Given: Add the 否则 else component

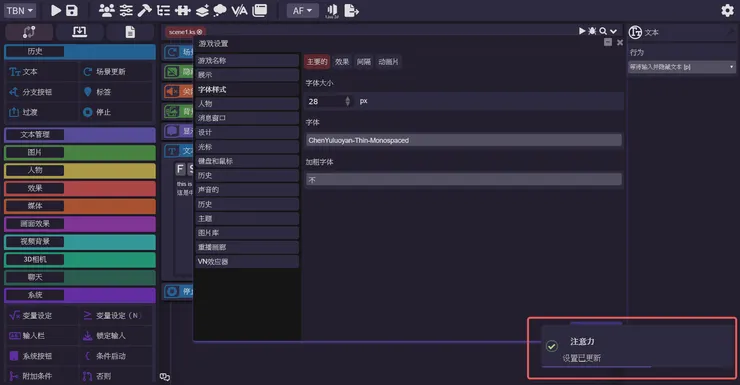Looking at the screenshot, I should pyautogui.click(x=116, y=376).
